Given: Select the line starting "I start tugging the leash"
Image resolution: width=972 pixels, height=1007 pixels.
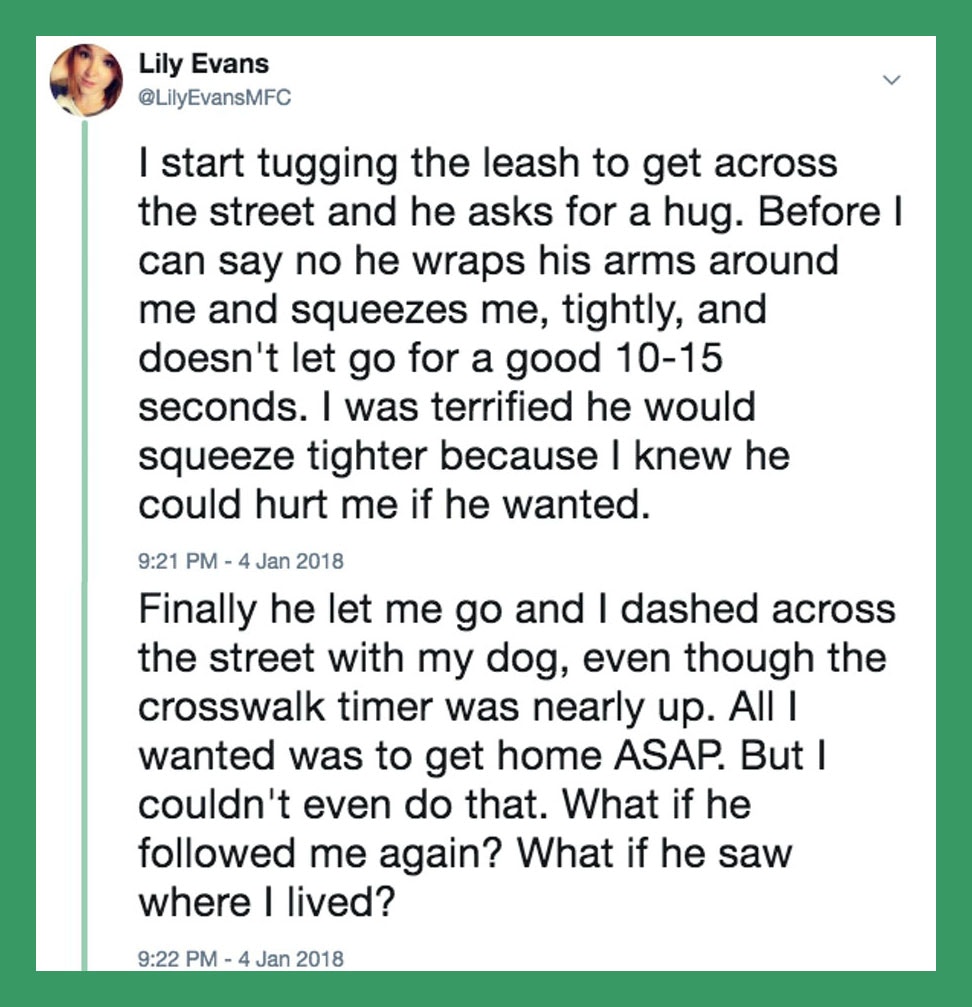Looking at the screenshot, I should (487, 163).
